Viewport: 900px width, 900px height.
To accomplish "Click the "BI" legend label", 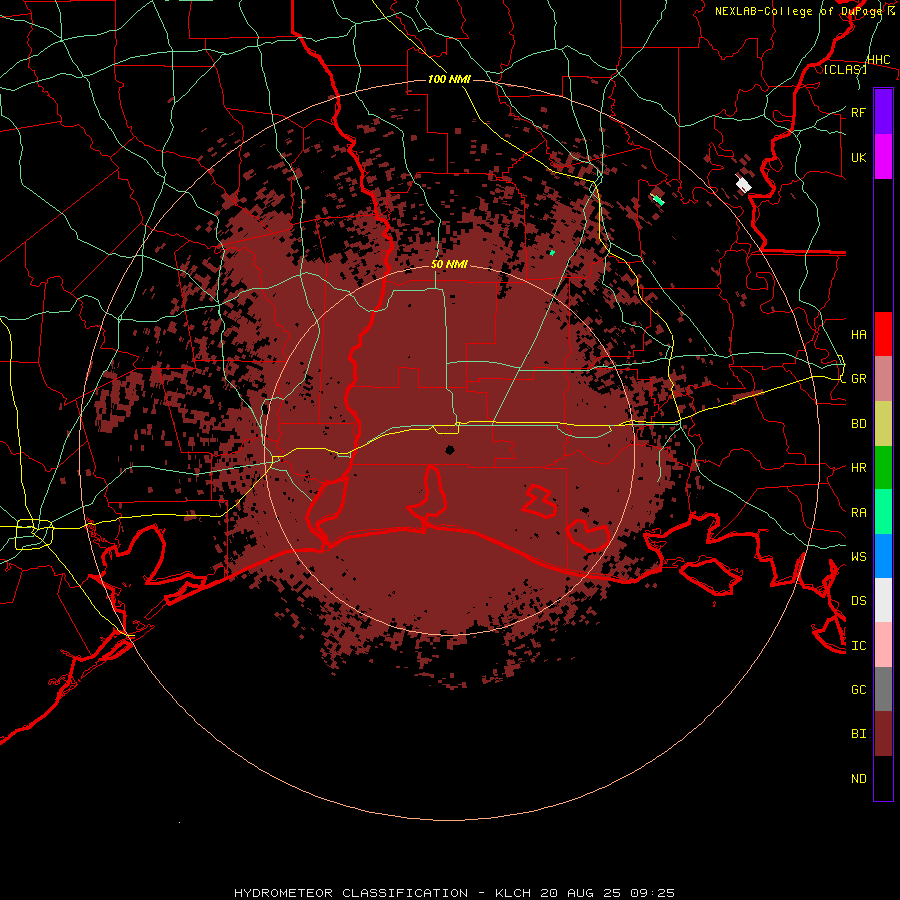I will [858, 734].
